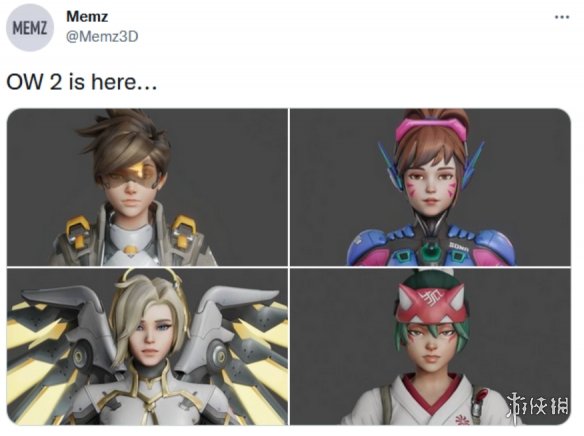Image resolution: width=584 pixels, height=436 pixels.
Task: Click Kiriko's white kimono collar
Action: click(x=432, y=395)
